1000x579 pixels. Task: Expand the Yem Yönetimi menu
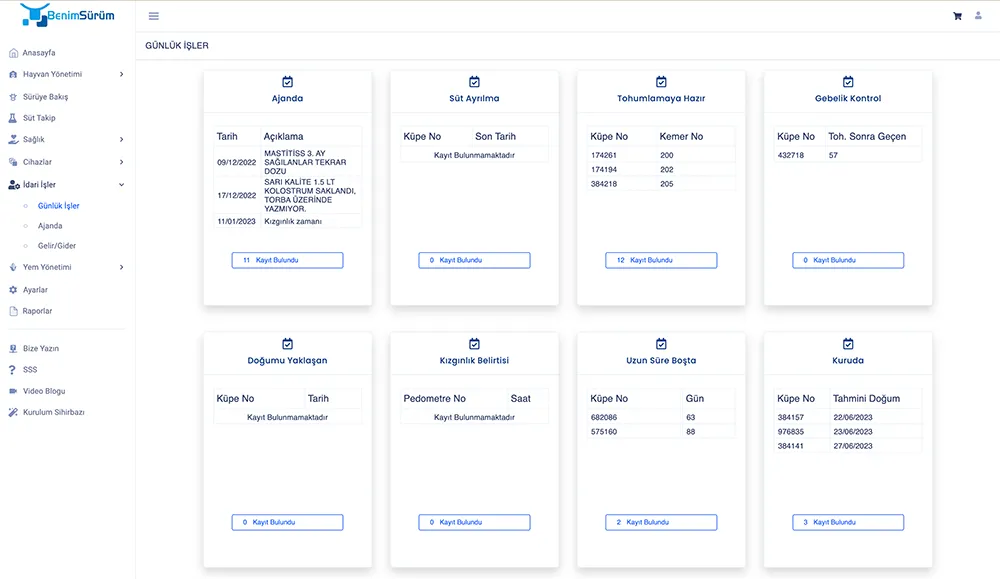pos(121,267)
